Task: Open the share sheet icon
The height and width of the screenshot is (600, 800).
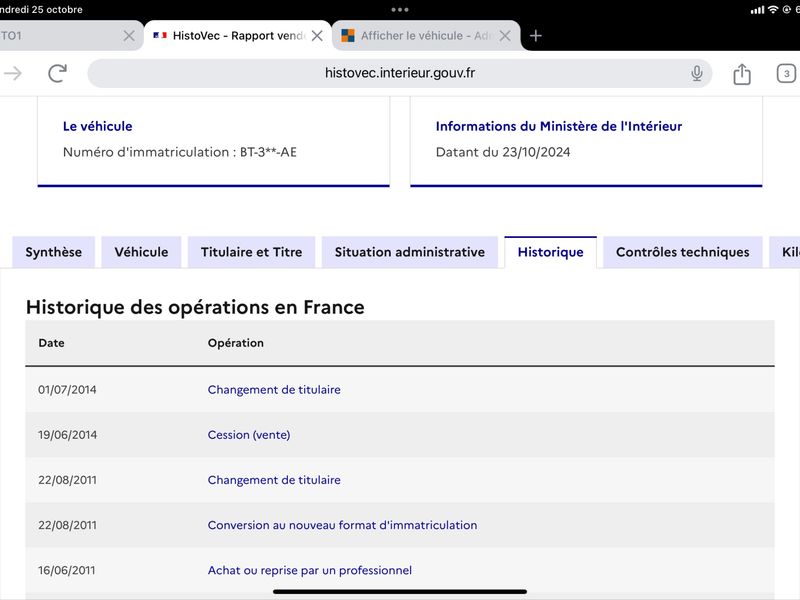Action: (741, 74)
